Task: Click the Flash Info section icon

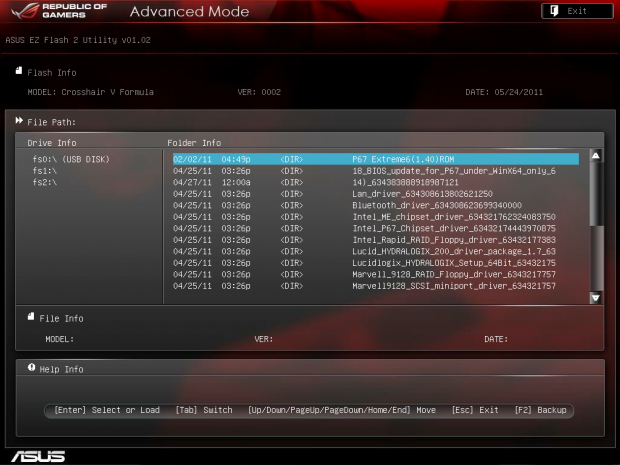Action: [18, 72]
